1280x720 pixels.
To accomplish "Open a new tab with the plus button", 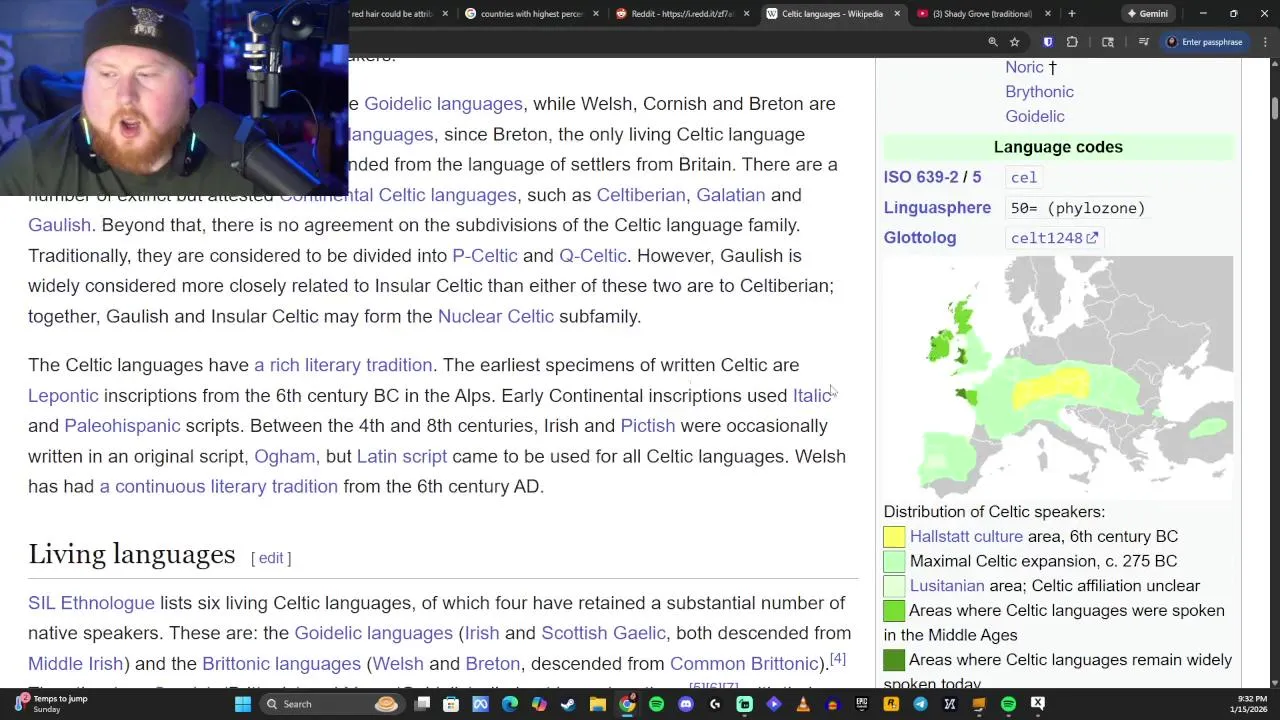I will (1071, 14).
